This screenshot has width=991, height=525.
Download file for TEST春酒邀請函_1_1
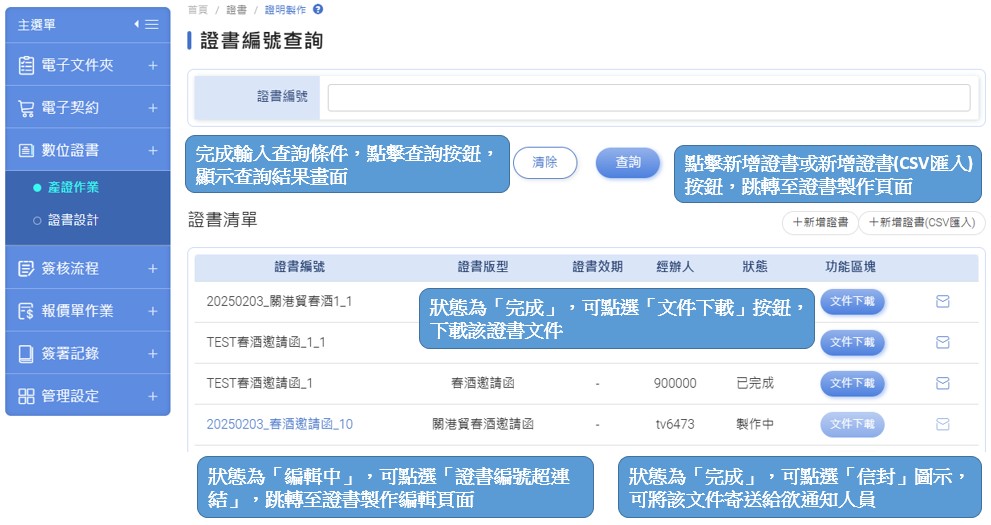click(852, 342)
